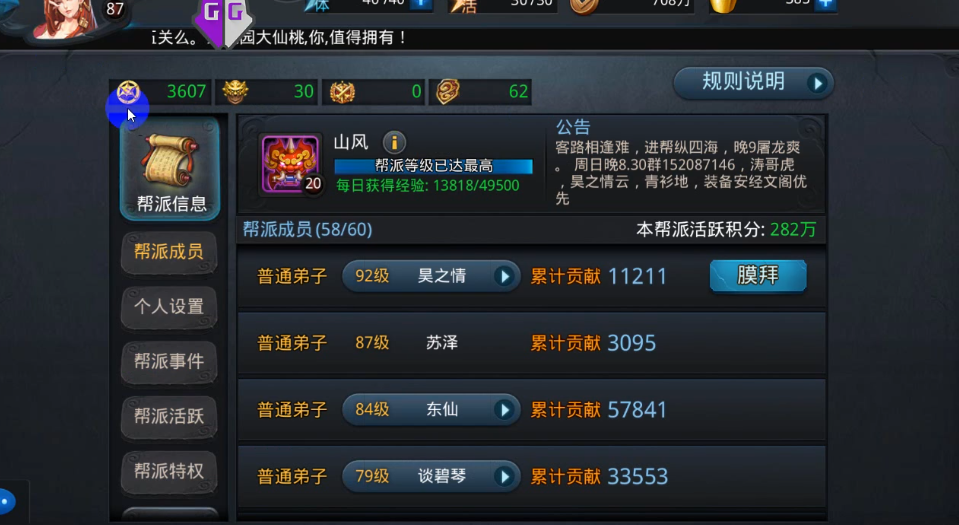Image resolution: width=959 pixels, height=525 pixels.
Task: Click the player avatar portrait at top left
Action: point(66,18)
